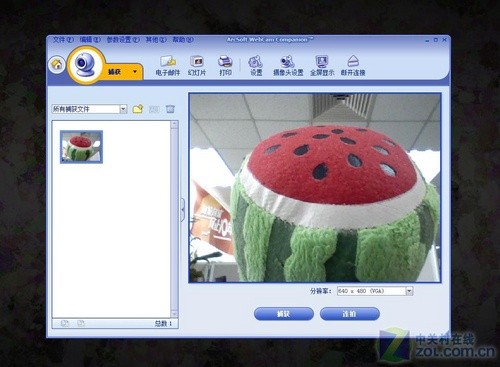Click the live webcam preview image
This screenshot has width=500, height=367.
315,188
